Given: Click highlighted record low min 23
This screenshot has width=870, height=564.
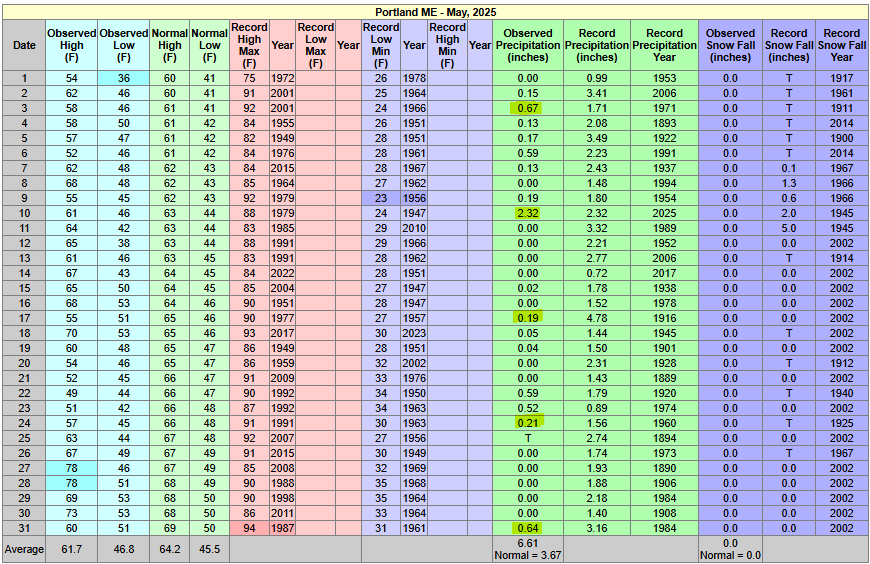Looking at the screenshot, I should [x=381, y=198].
